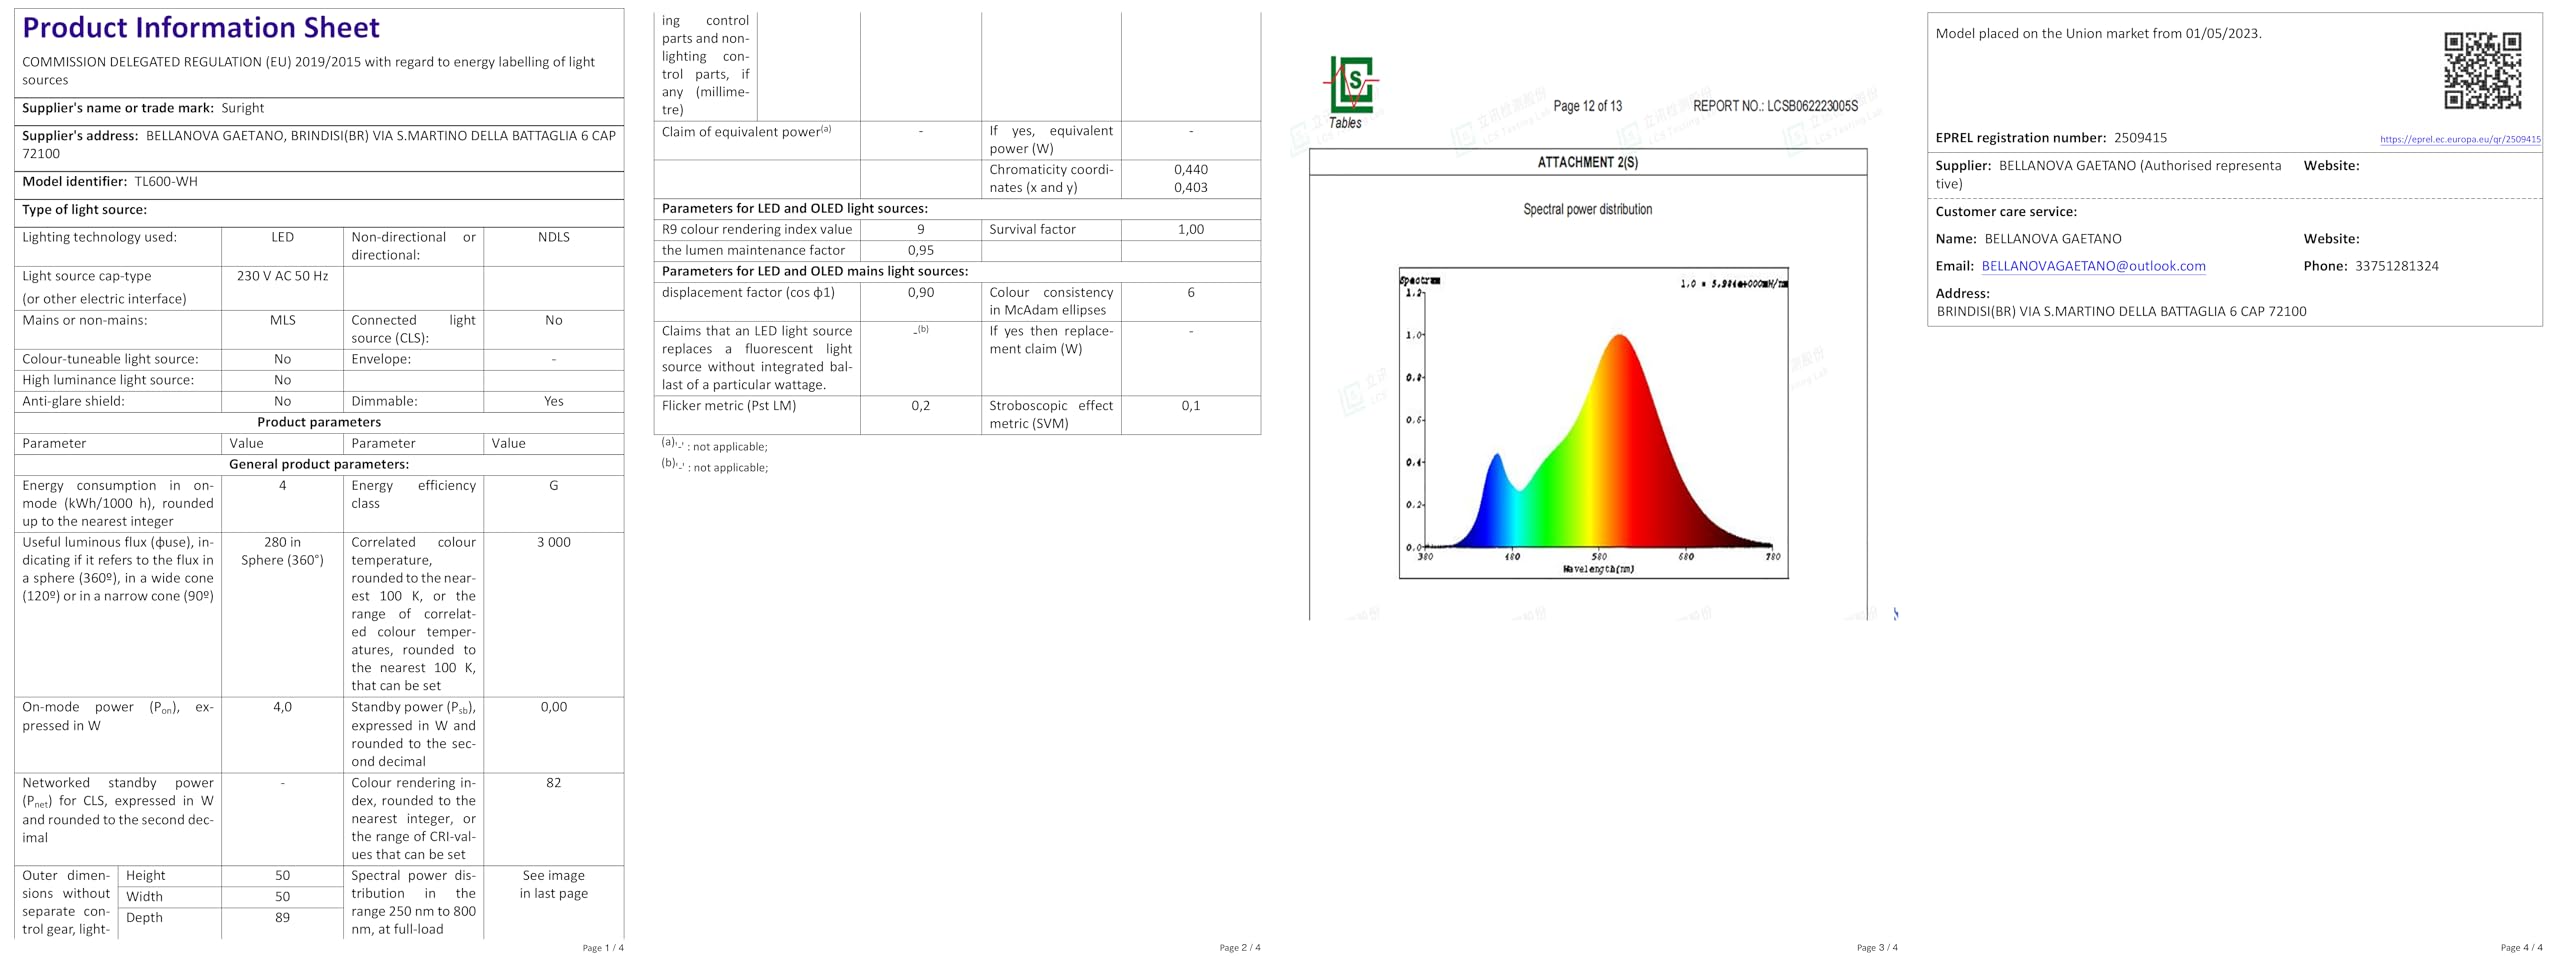This screenshot has height=956, width=2560.
Task: Select the Dimmable value "Yes"
Action: tap(553, 401)
